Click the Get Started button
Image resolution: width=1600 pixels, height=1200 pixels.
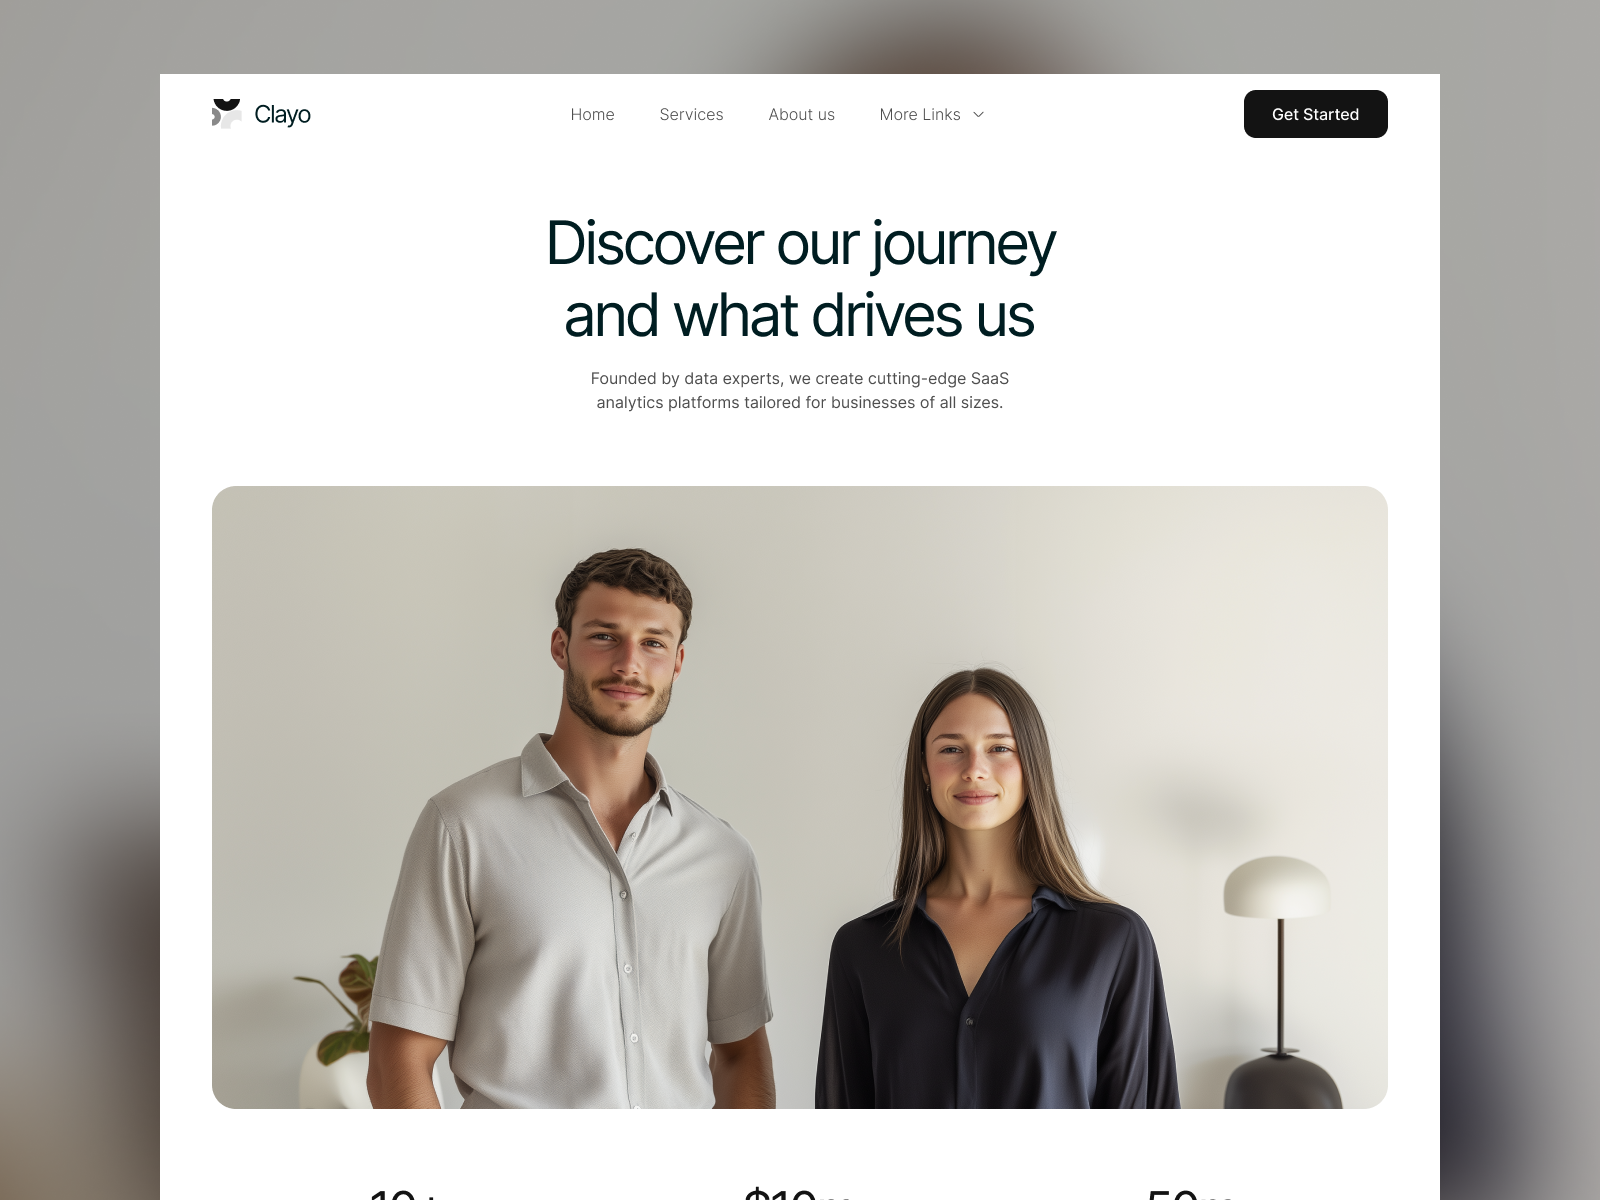(x=1315, y=114)
